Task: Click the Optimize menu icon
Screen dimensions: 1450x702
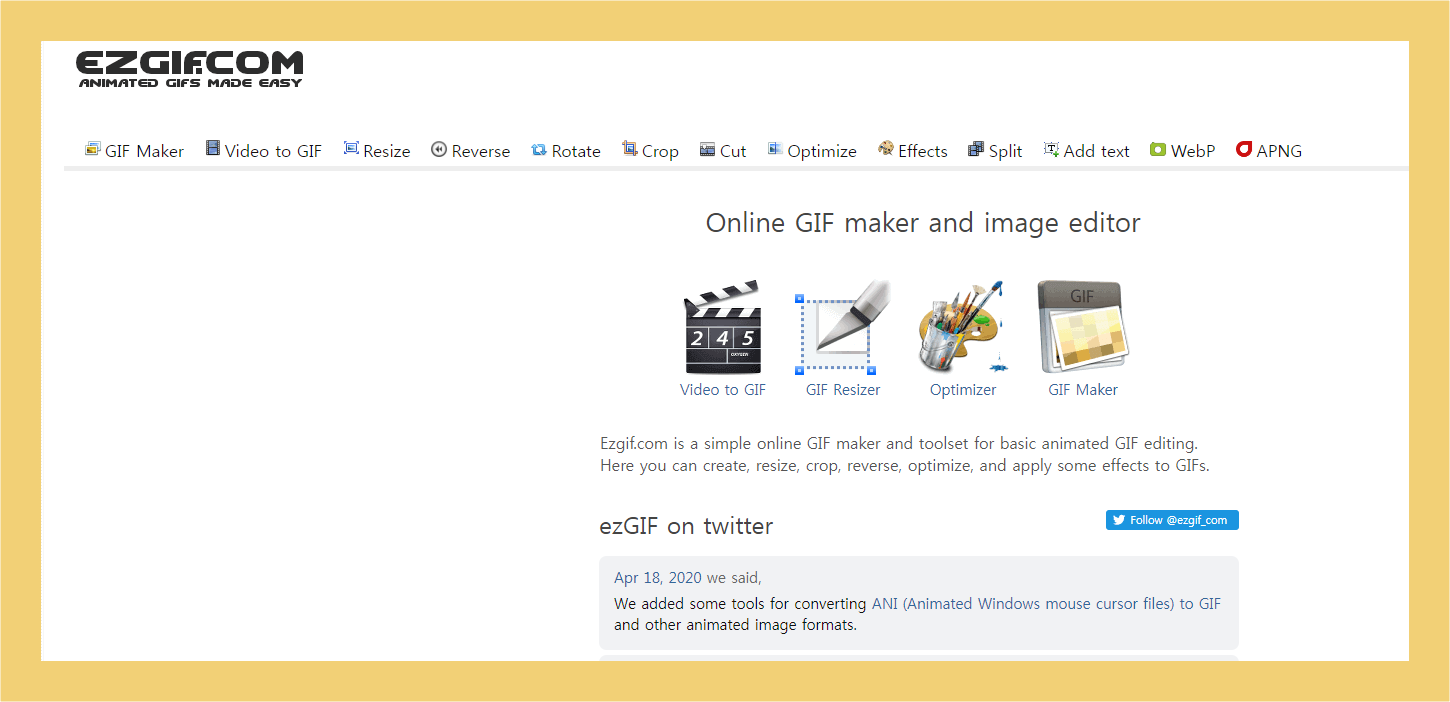Action: (x=775, y=149)
